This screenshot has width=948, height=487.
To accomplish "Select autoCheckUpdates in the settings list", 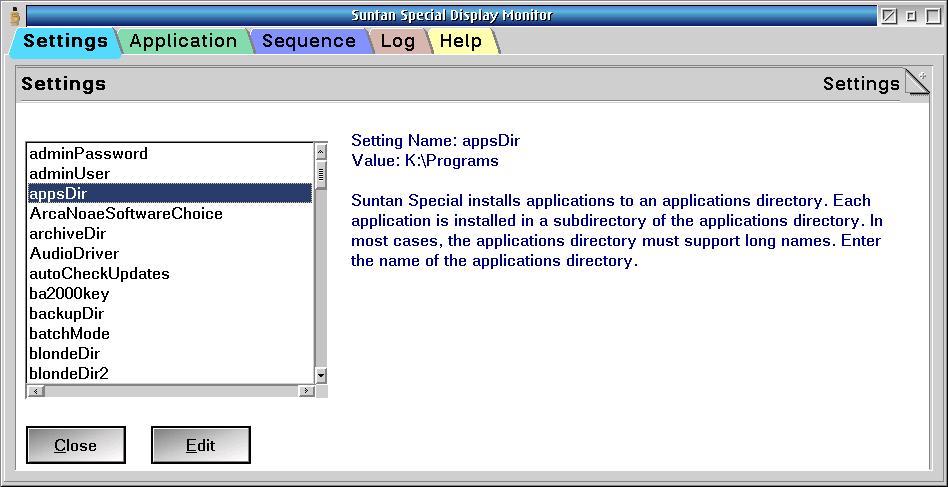I will click(x=170, y=273).
